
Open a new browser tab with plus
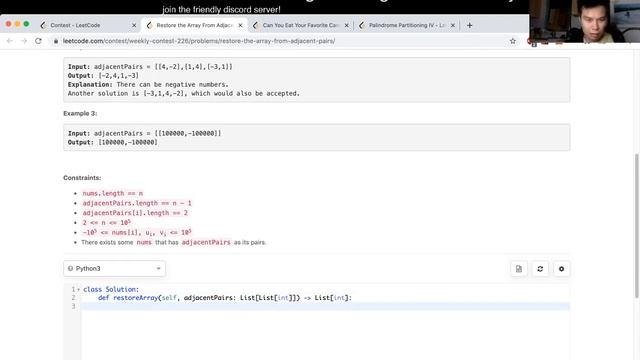tap(469, 25)
